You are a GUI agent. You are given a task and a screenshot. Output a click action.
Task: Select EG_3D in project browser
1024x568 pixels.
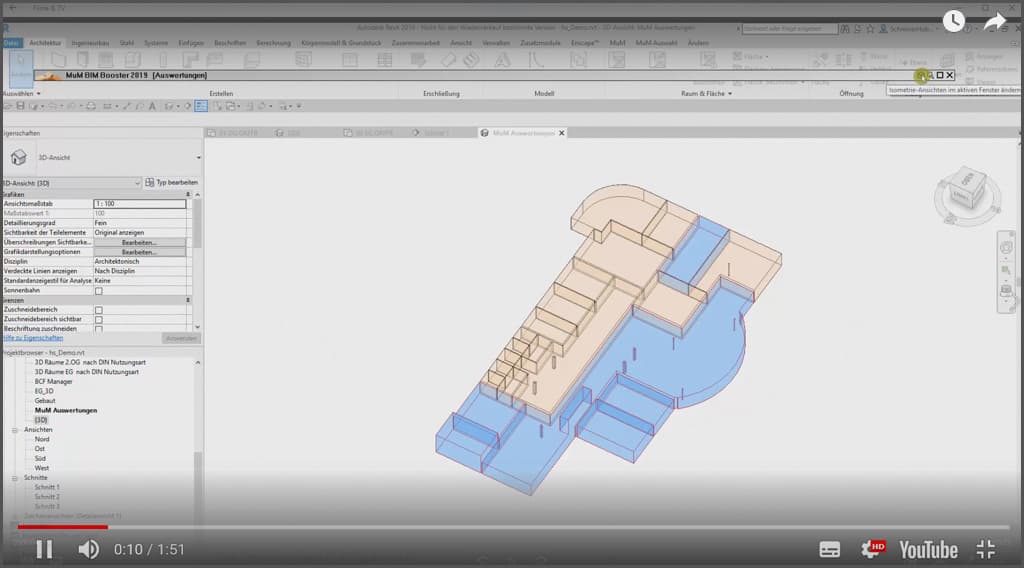[44, 392]
